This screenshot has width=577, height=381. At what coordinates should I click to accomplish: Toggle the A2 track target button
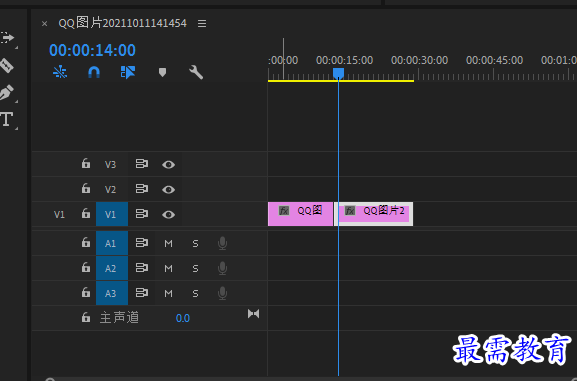(112, 268)
